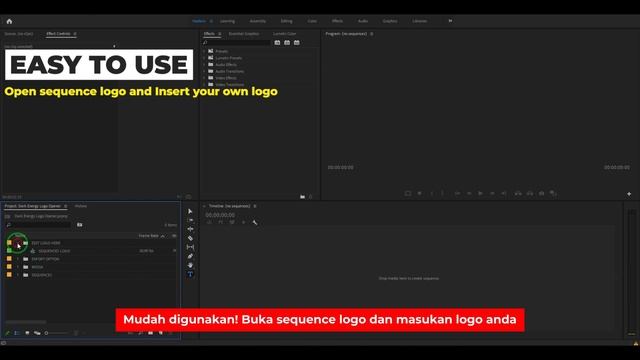Click the Project panel search field
This screenshot has width=640, height=360.
tap(39, 224)
